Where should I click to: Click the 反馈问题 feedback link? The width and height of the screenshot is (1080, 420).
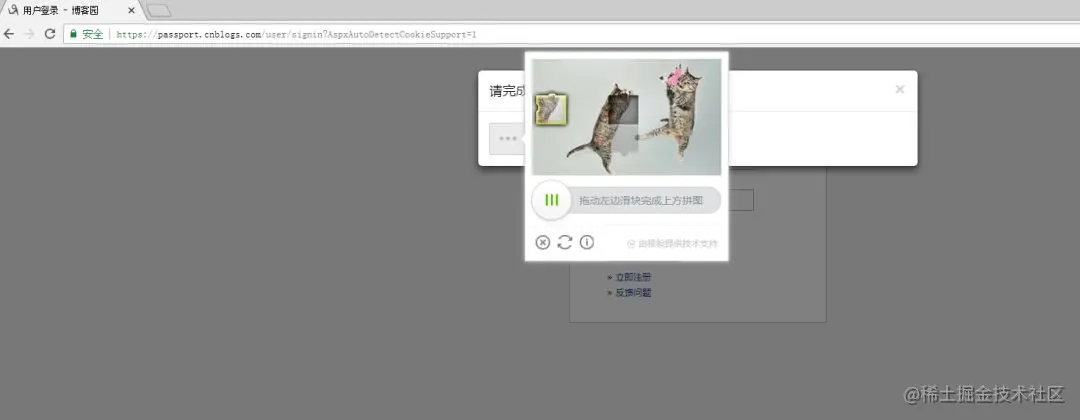pyautogui.click(x=633, y=293)
